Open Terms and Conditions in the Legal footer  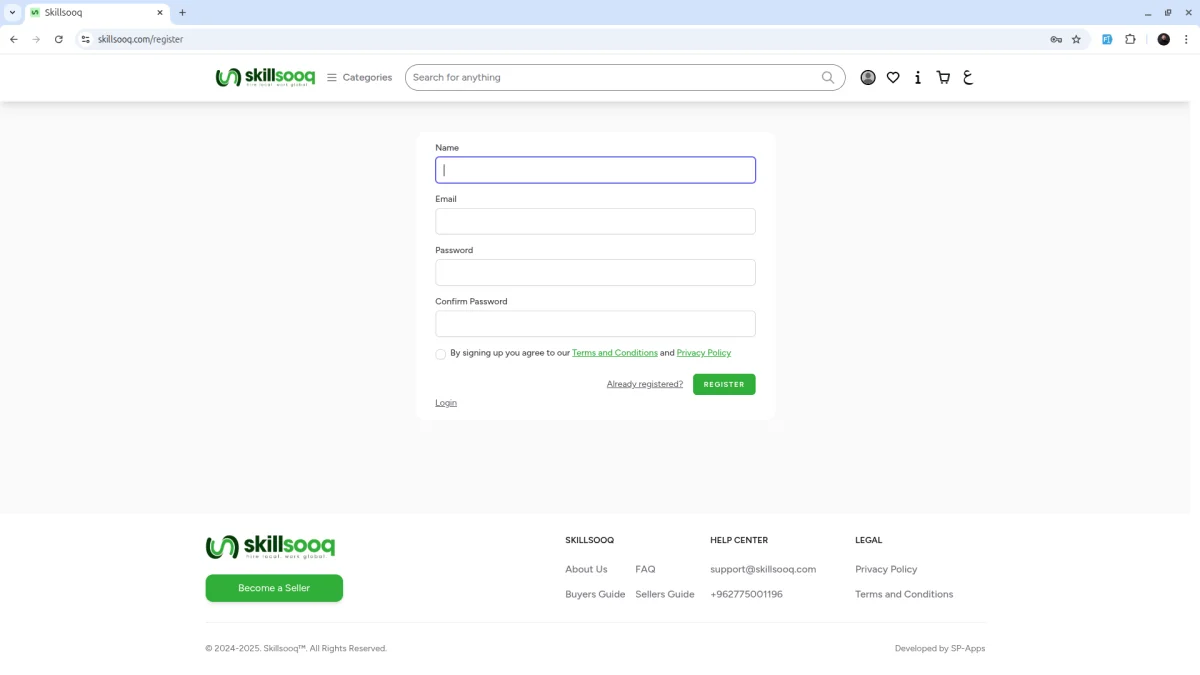coord(904,594)
